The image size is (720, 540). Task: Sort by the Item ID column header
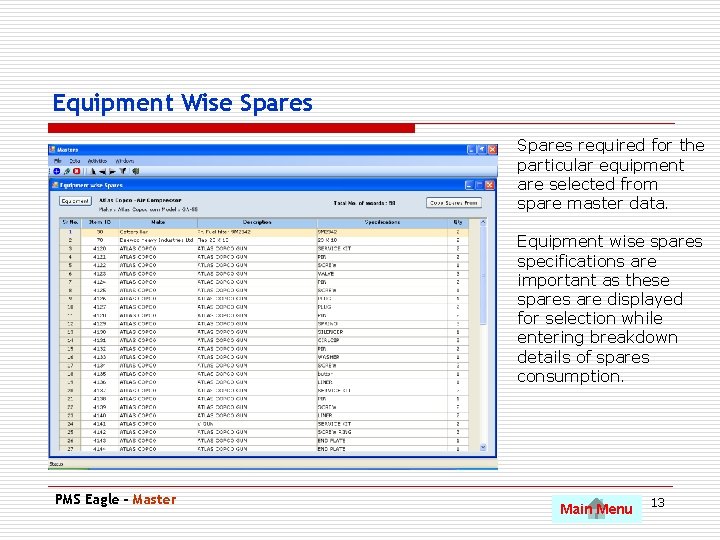point(100,222)
